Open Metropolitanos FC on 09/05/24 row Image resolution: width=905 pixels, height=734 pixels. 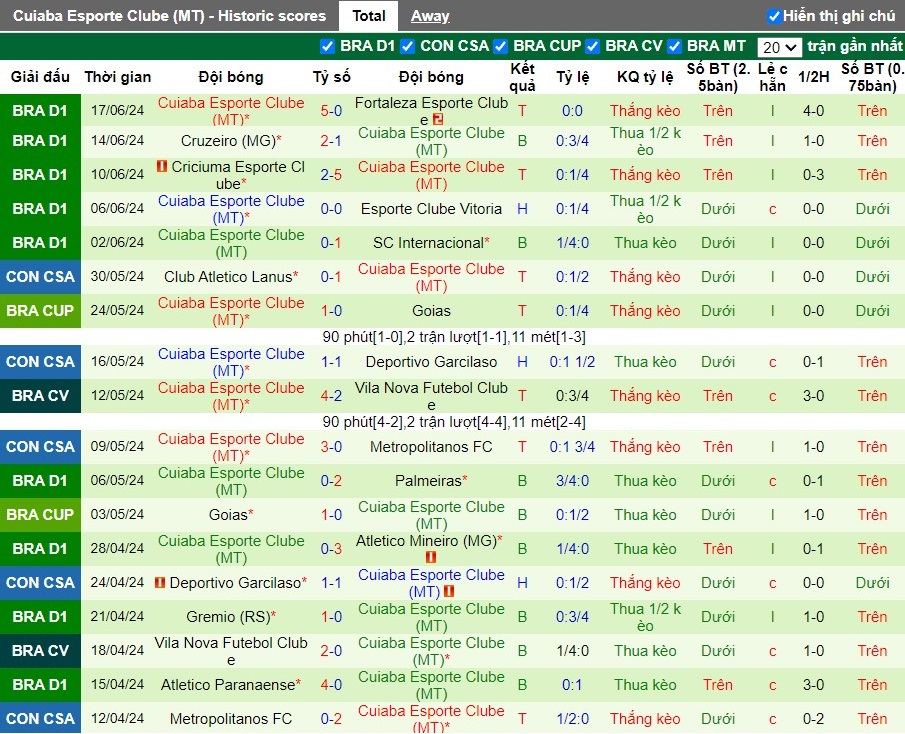point(431,447)
